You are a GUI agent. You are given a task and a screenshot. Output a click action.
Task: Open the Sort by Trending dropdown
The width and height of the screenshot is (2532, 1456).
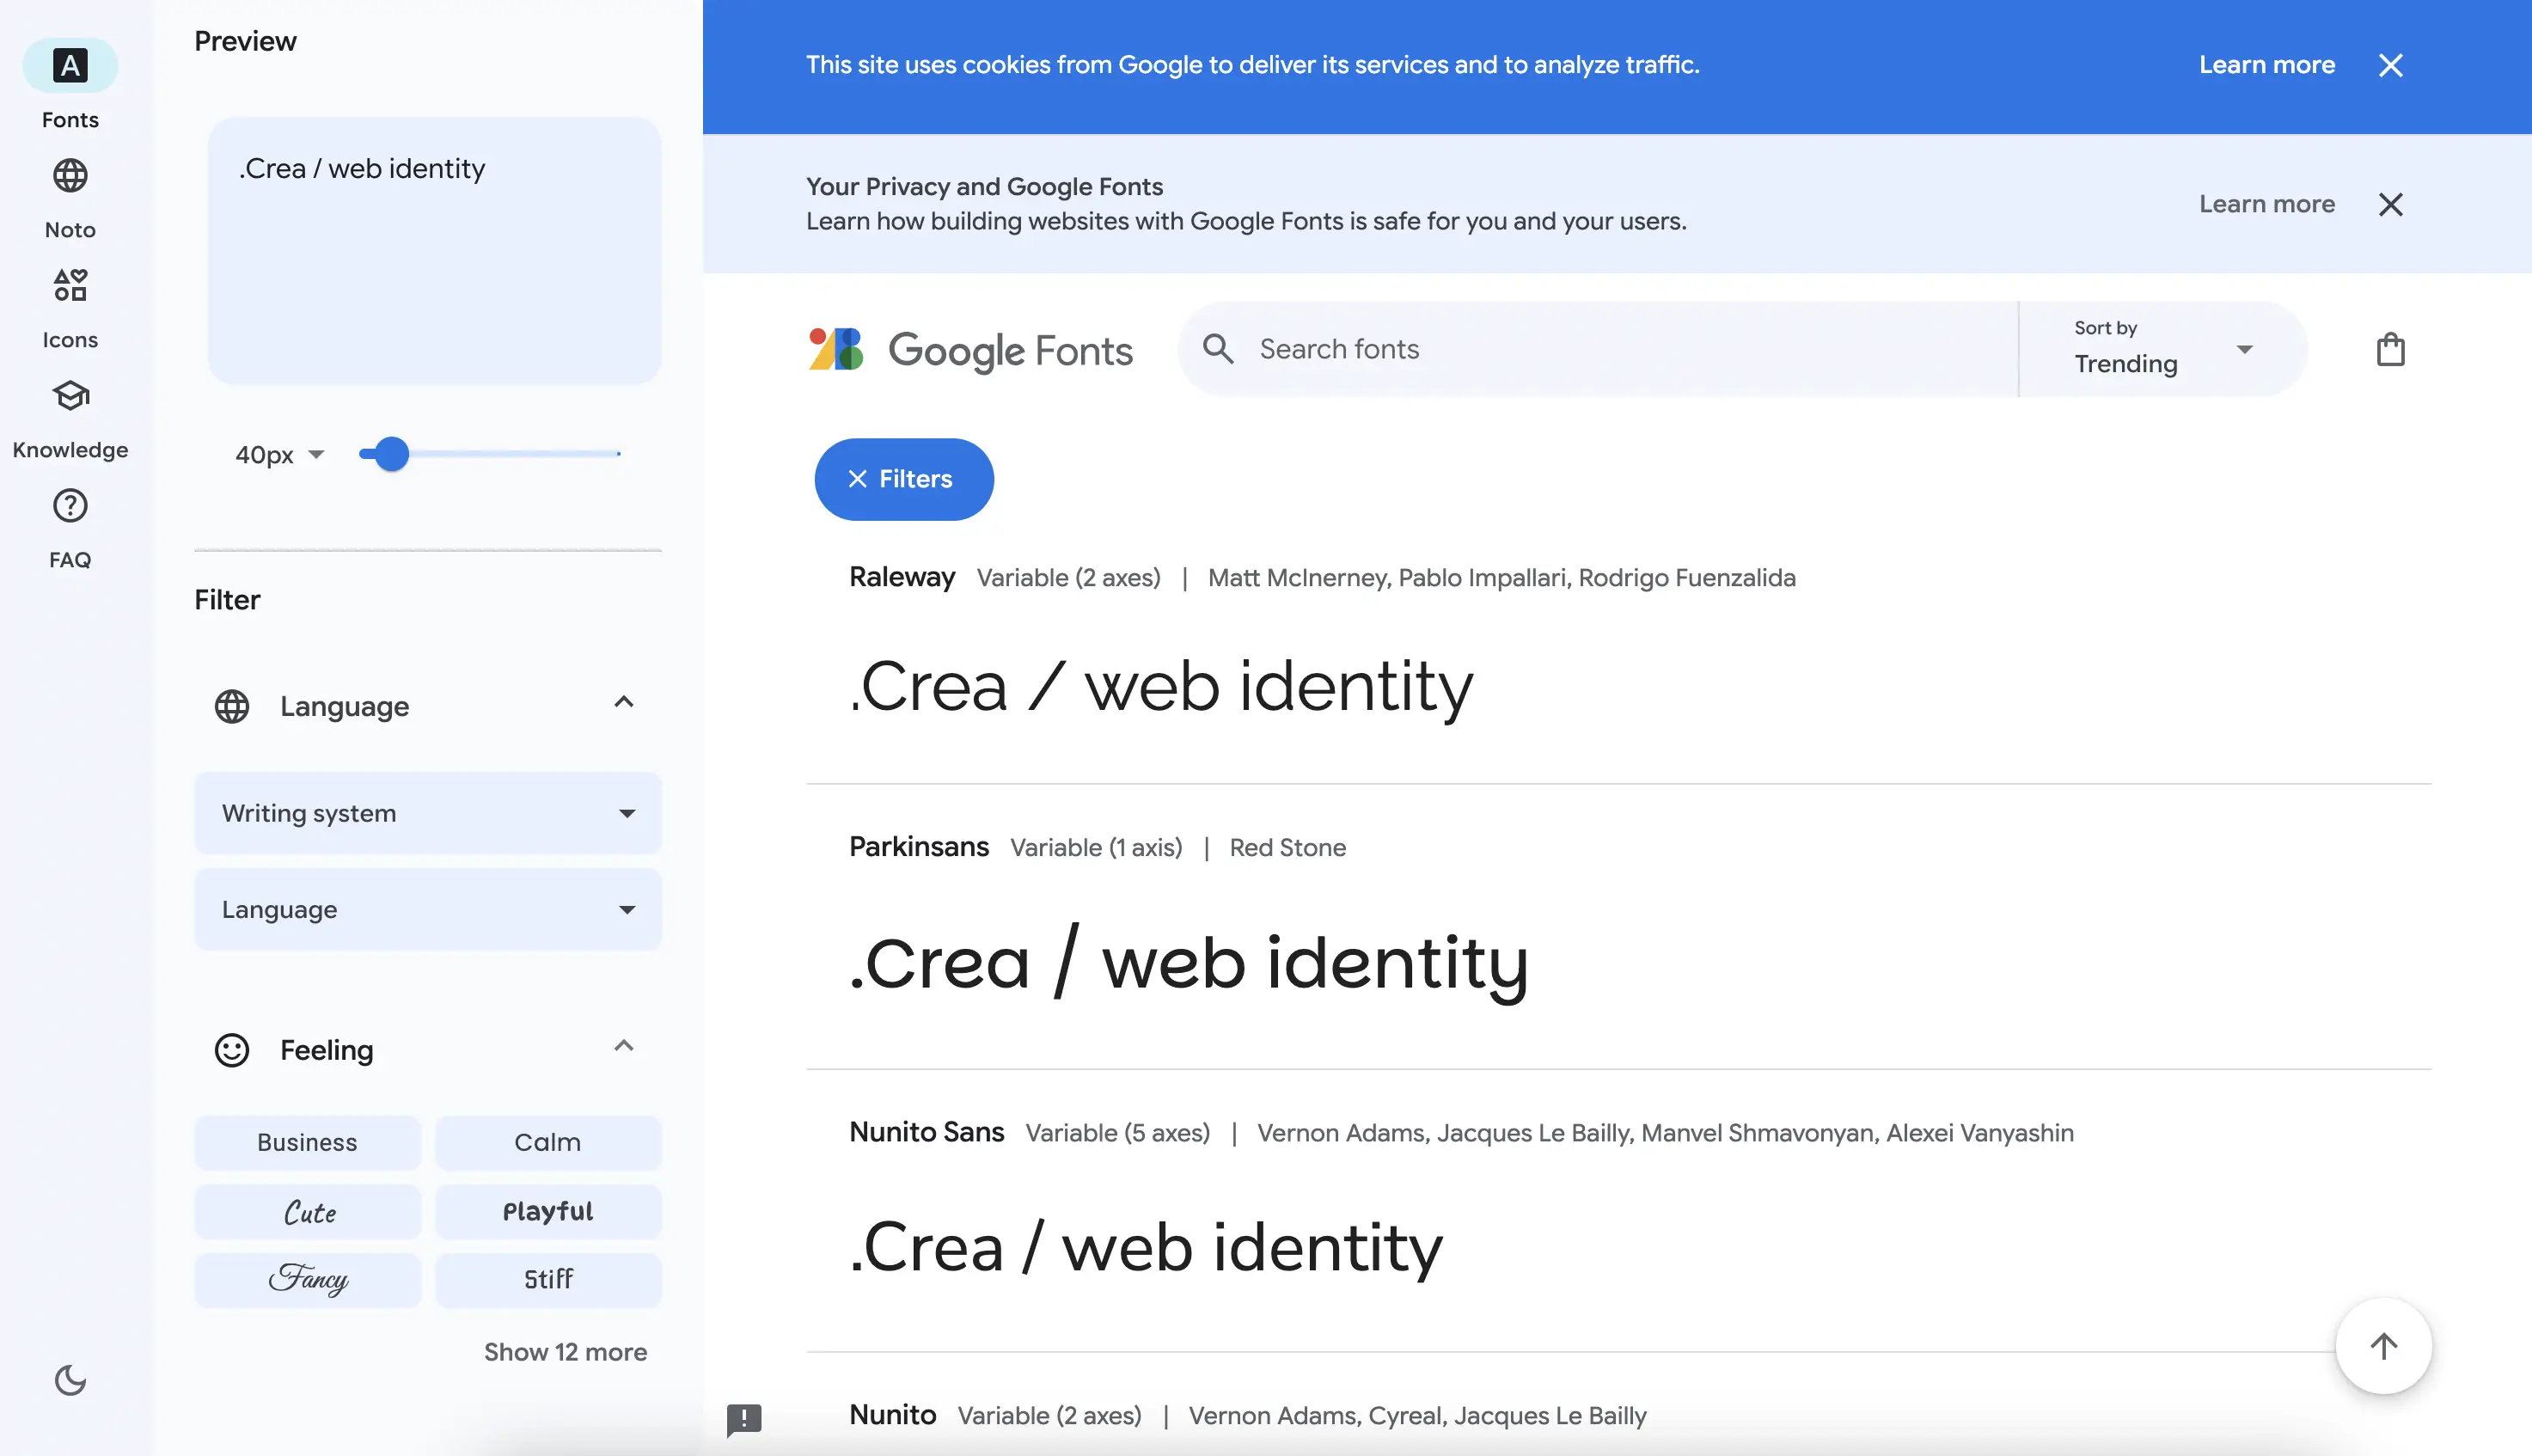coord(2160,350)
